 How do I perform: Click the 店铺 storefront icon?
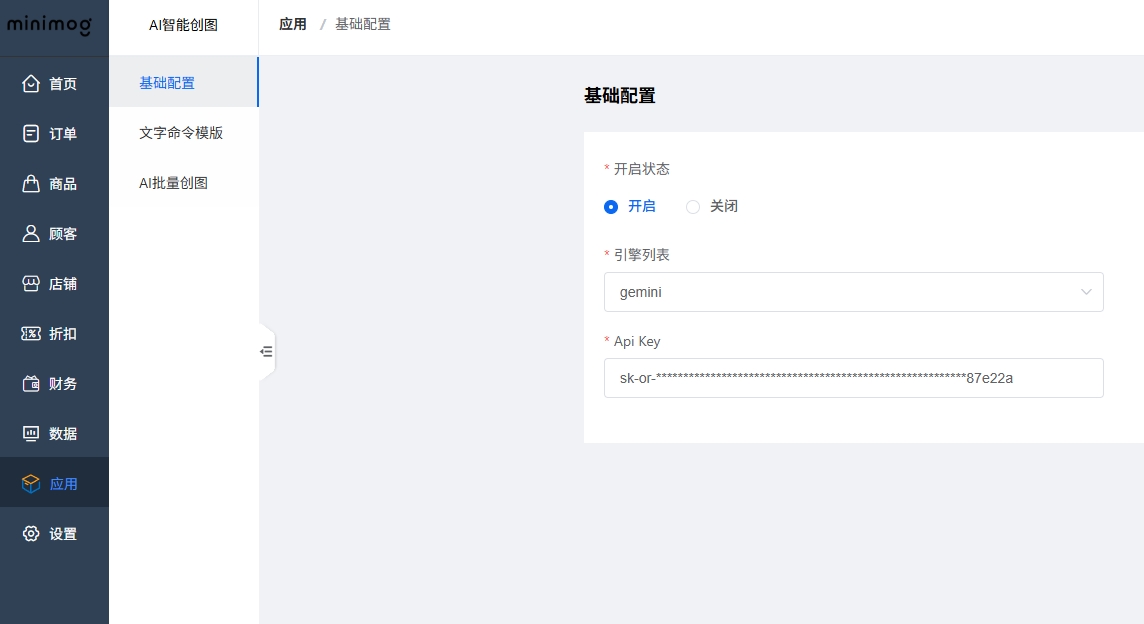pyautogui.click(x=31, y=284)
